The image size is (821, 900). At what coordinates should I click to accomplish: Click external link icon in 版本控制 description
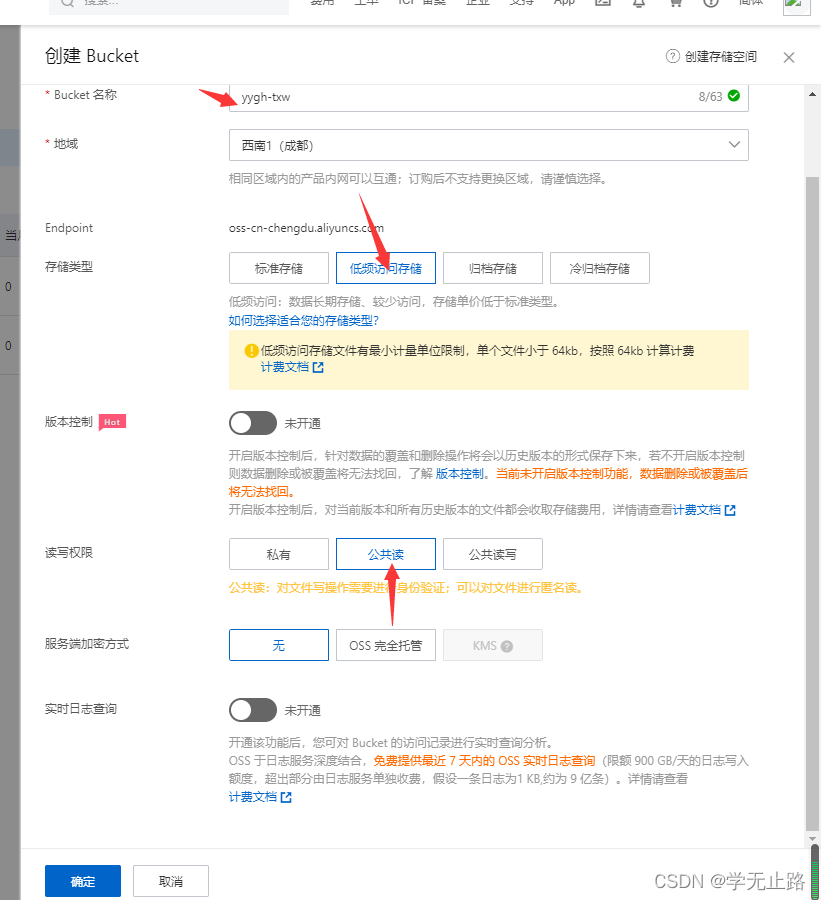[730, 510]
